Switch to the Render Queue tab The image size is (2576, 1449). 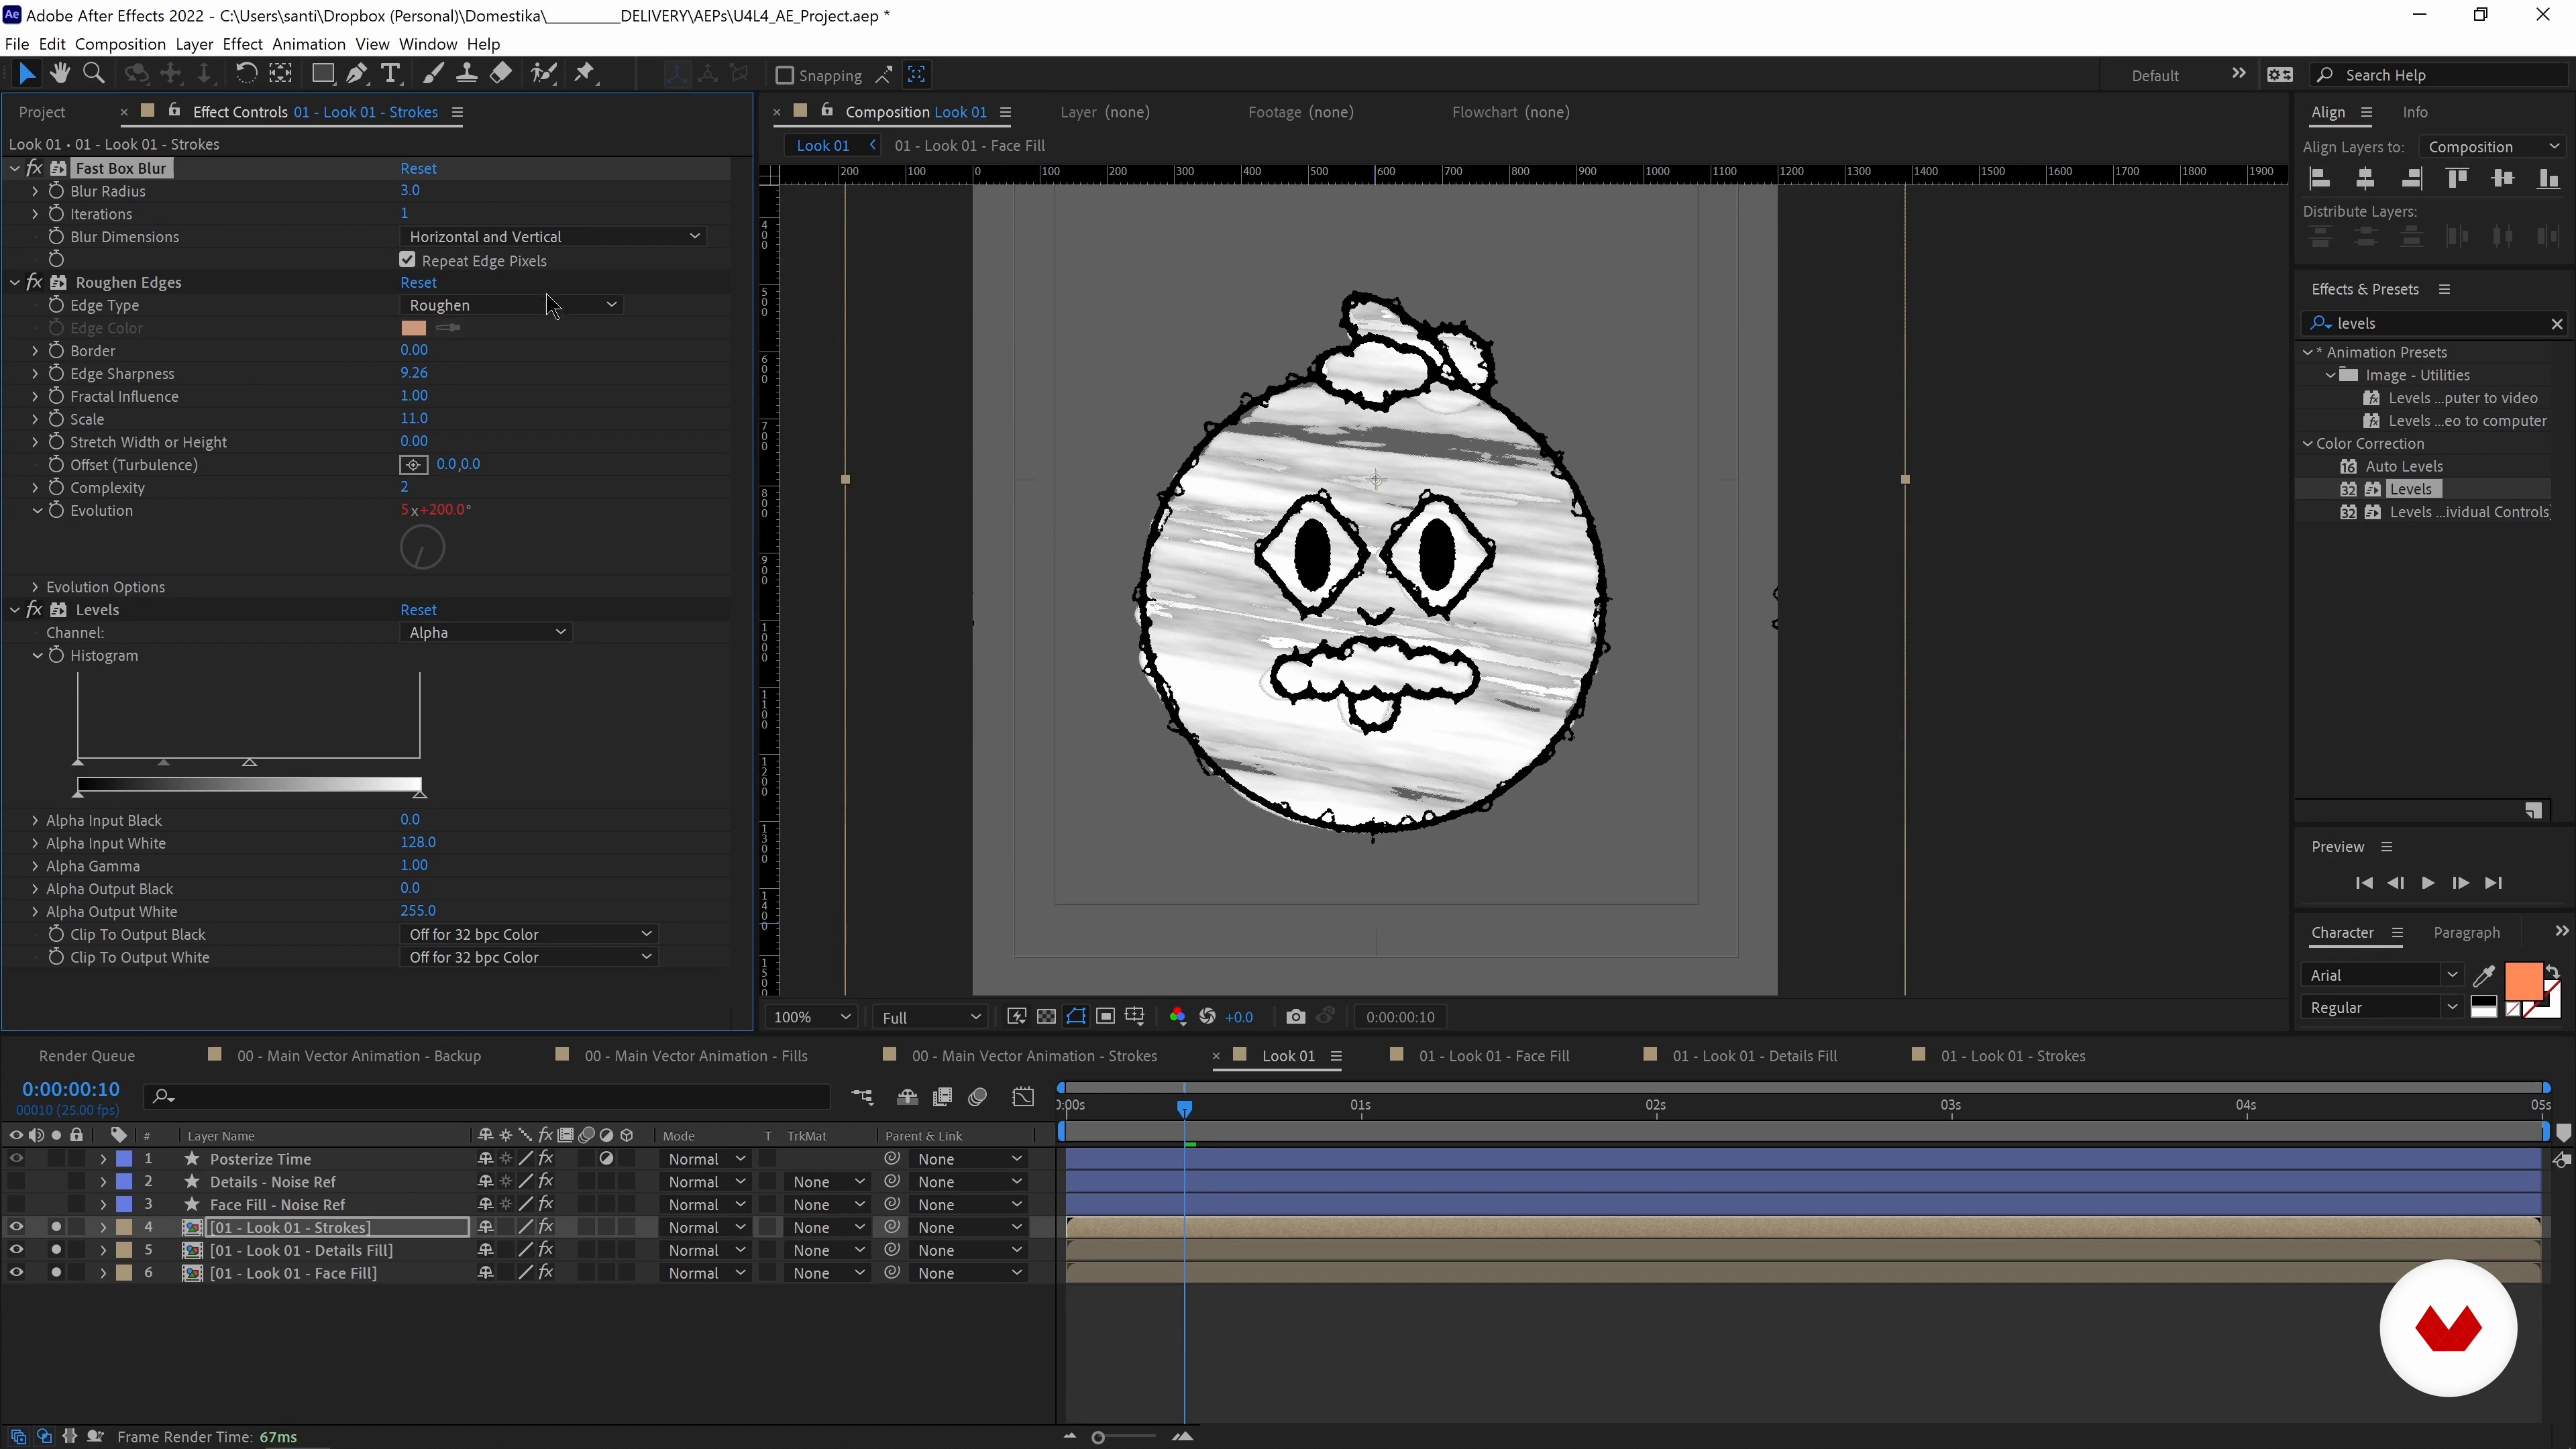click(x=87, y=1056)
